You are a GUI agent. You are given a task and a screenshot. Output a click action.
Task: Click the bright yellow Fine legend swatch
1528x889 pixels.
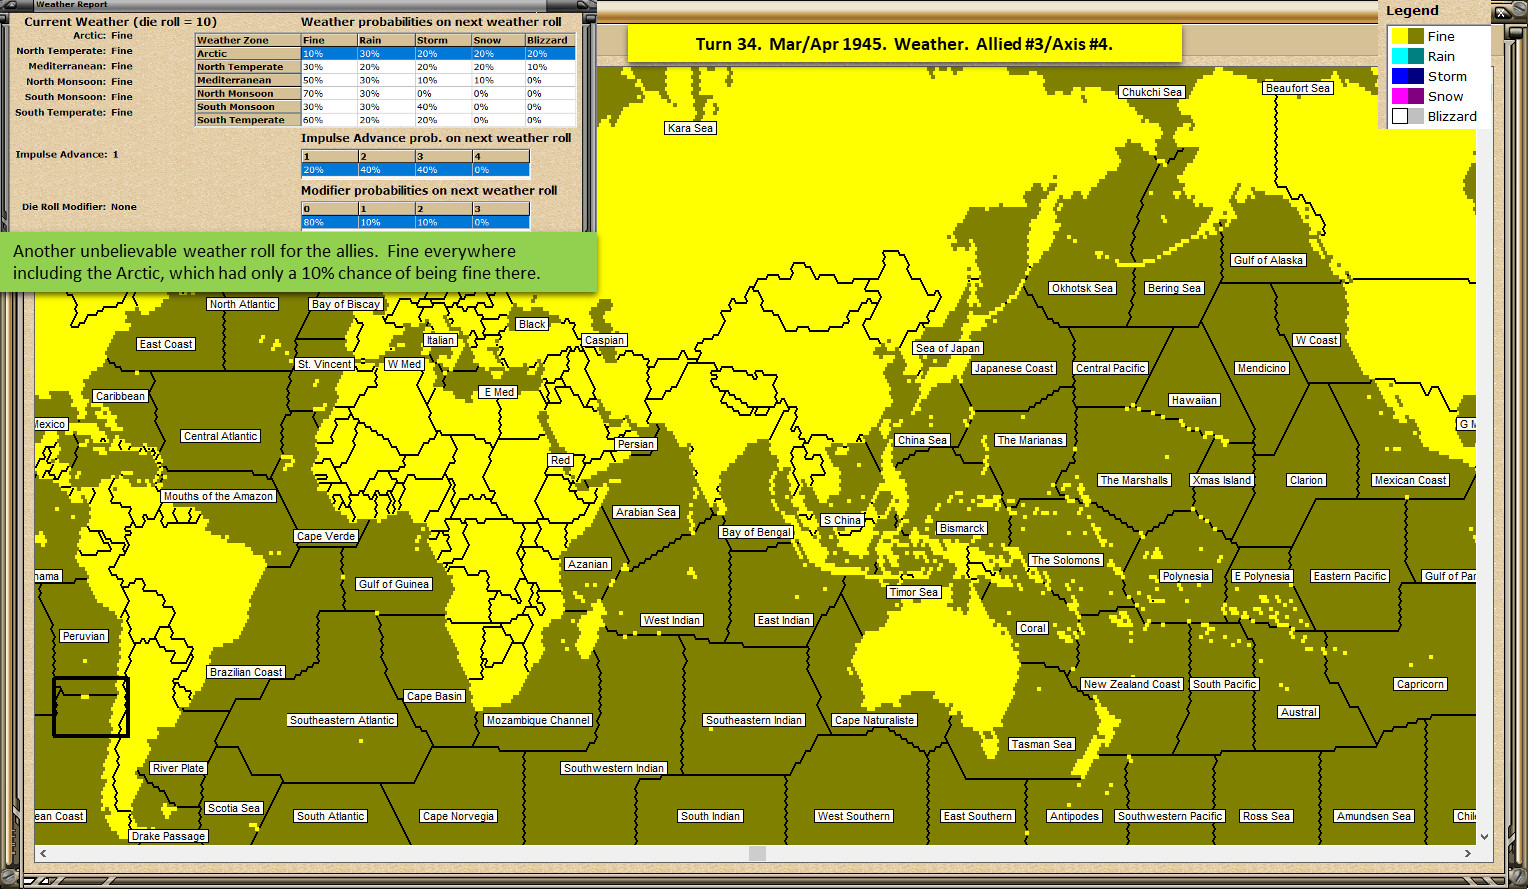click(1400, 36)
